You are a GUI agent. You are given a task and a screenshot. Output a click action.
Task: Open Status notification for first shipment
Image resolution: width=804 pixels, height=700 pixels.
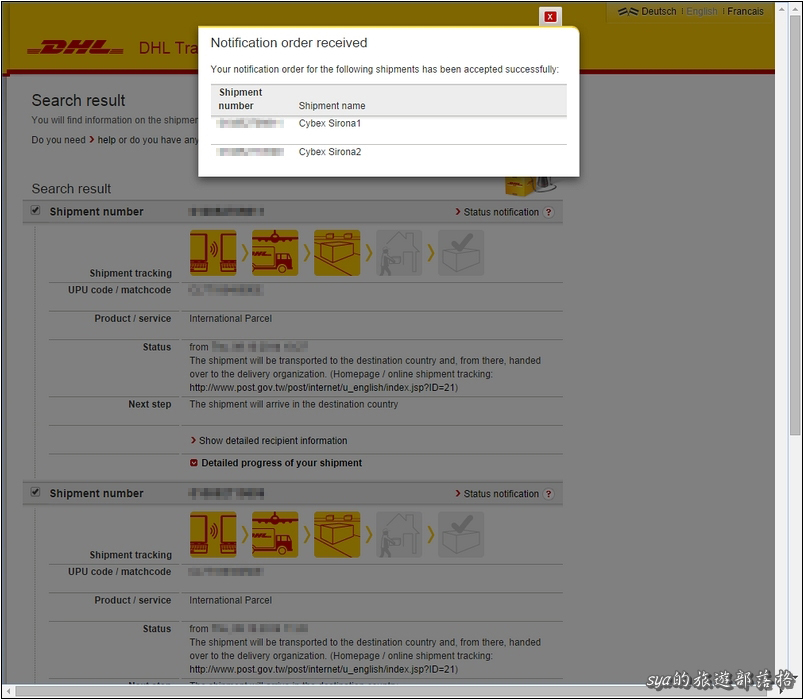(501, 212)
